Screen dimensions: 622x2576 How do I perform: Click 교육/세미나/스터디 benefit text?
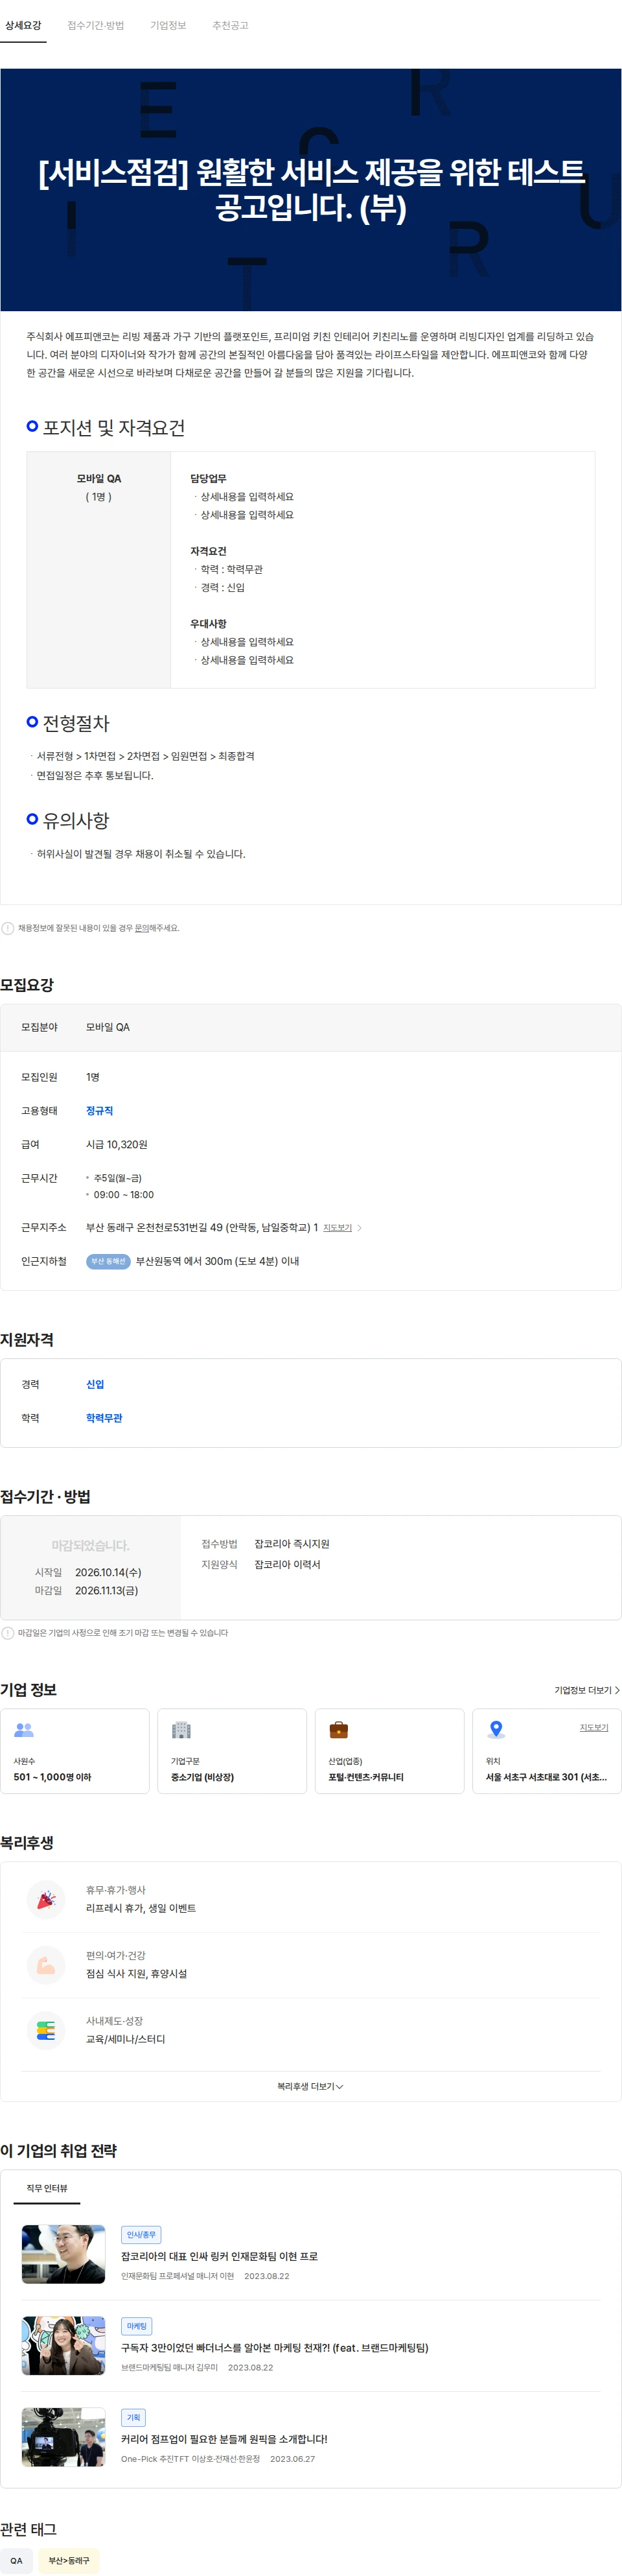[125, 2039]
